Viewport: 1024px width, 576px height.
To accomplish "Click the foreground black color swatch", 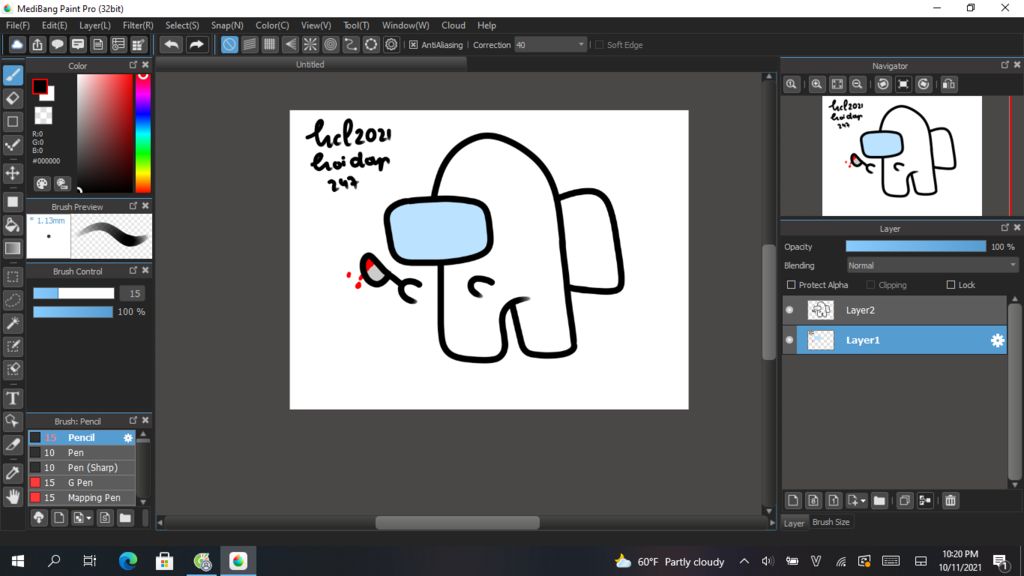I will [39, 86].
